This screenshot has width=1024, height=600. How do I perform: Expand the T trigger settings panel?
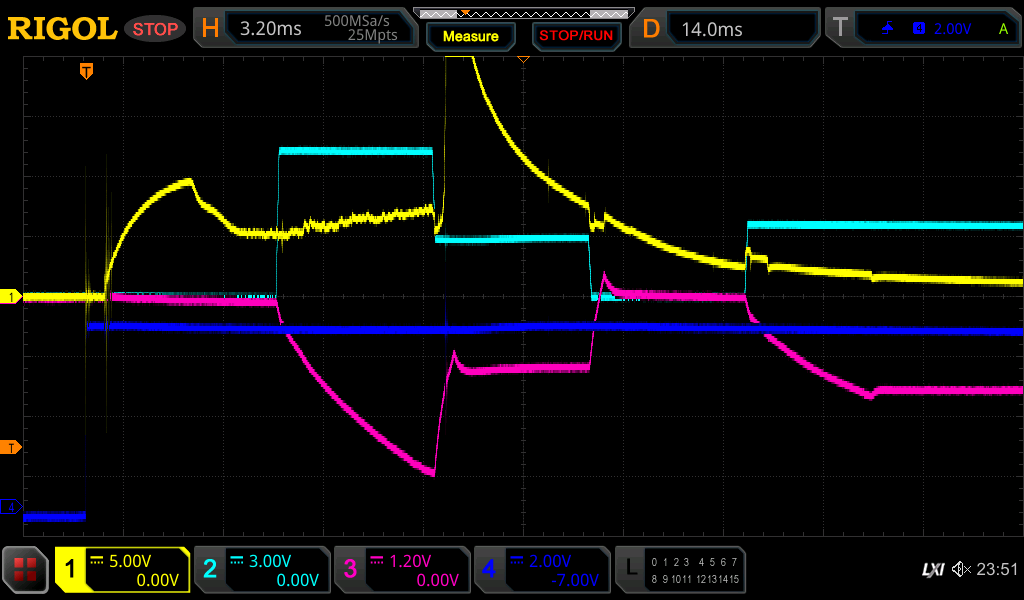[921, 29]
